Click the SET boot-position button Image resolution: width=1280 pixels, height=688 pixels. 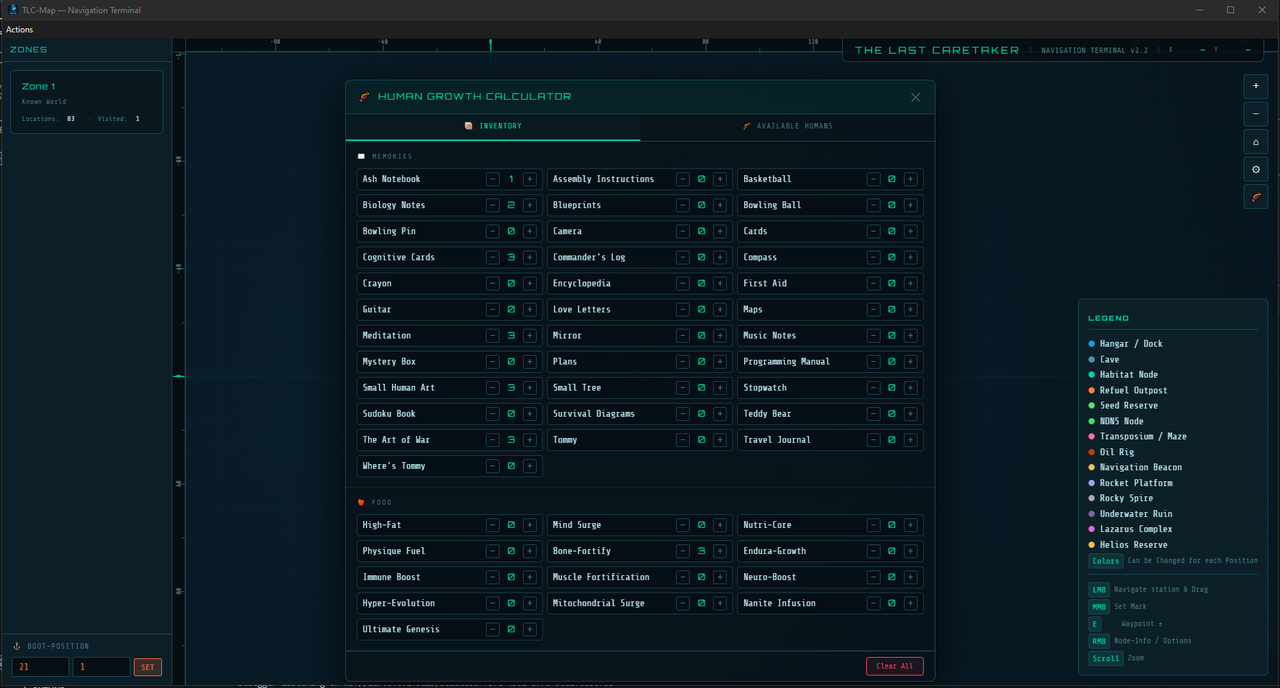[x=148, y=667]
